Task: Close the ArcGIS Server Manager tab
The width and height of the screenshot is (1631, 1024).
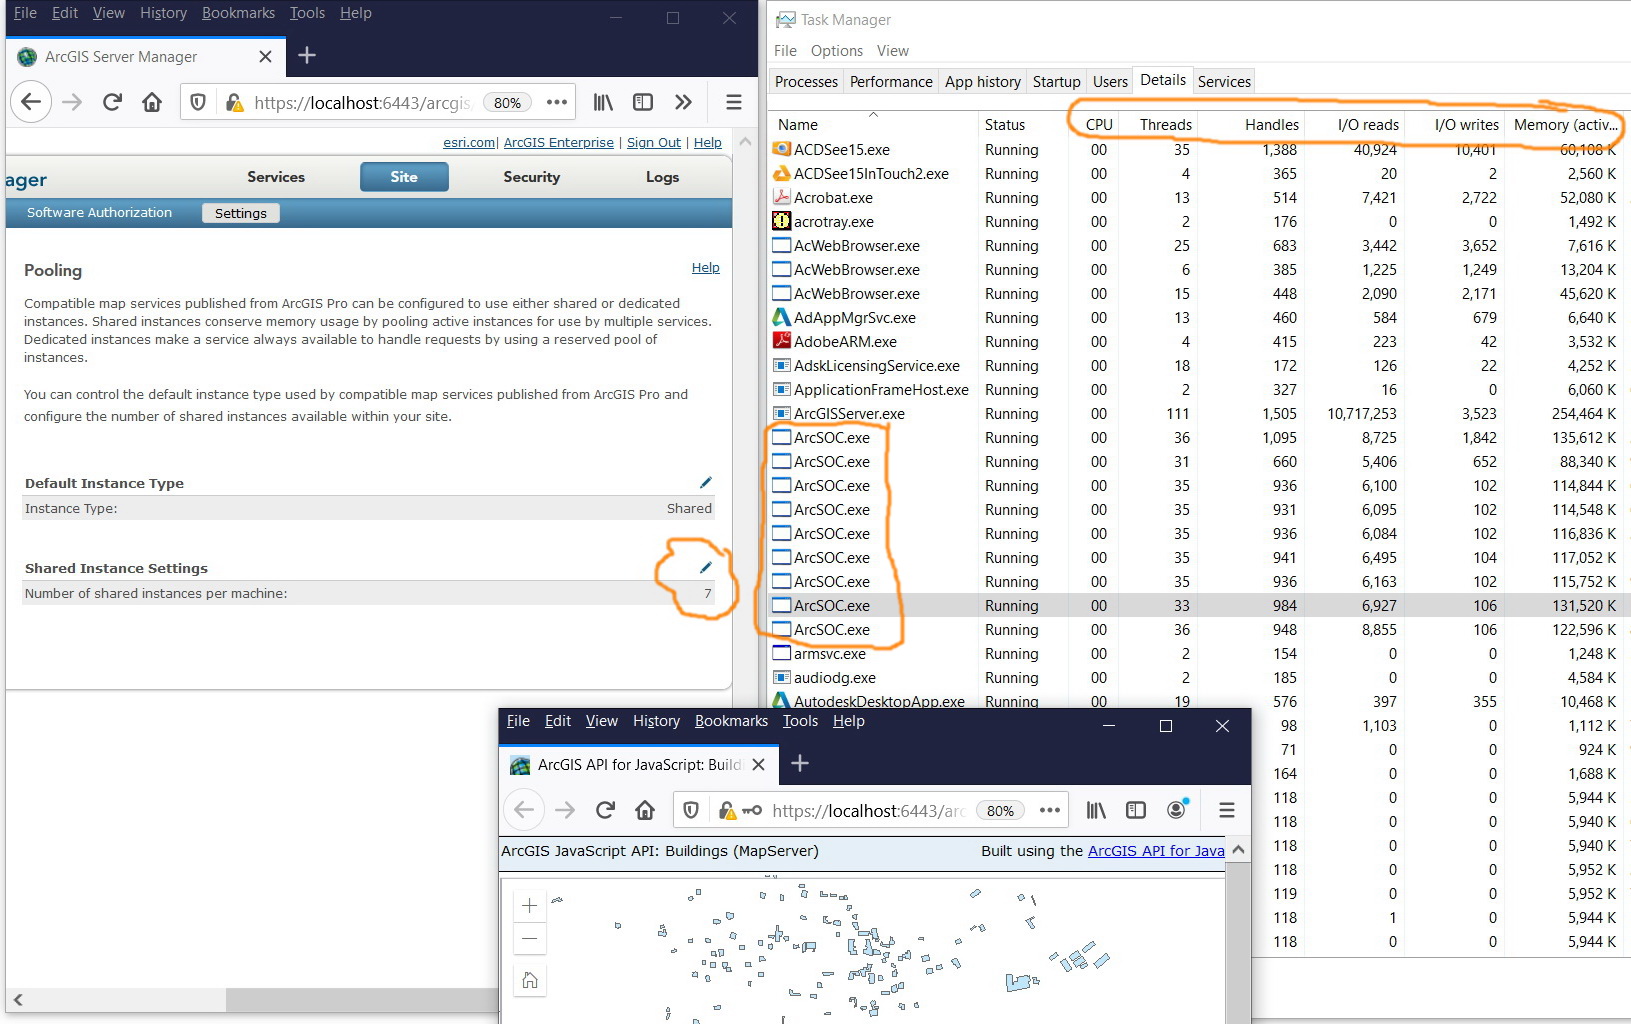Action: [x=265, y=56]
